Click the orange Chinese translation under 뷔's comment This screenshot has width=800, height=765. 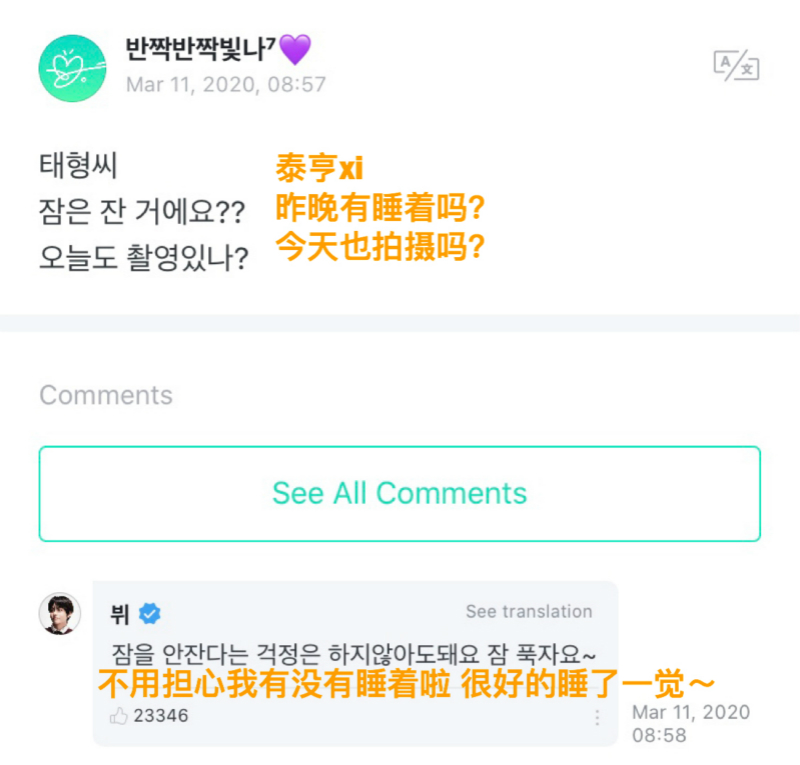[x=406, y=685]
